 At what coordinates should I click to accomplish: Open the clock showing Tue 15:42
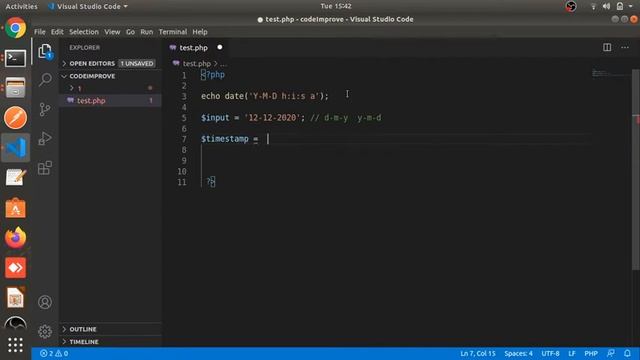(336, 6)
